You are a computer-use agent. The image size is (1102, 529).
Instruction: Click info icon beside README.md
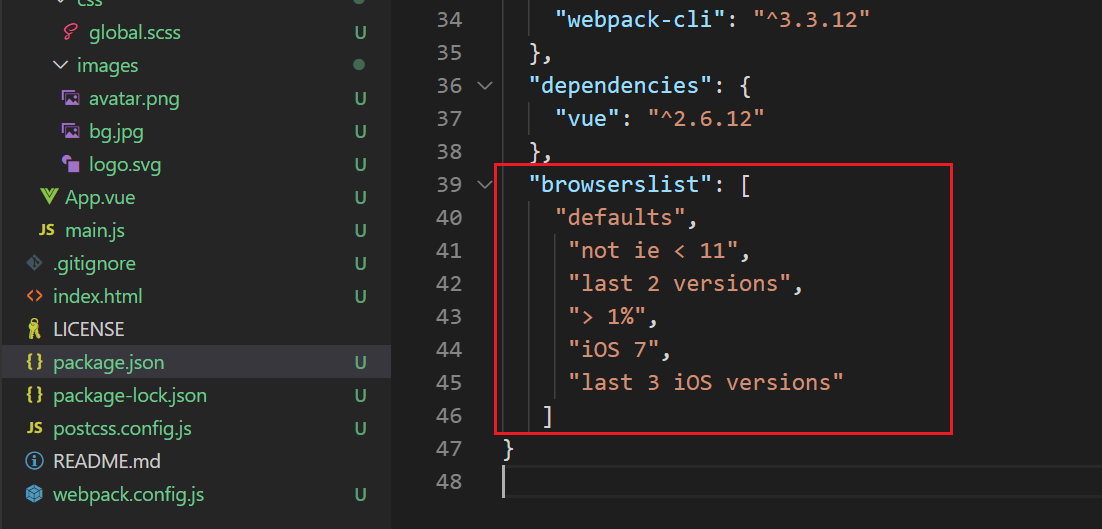coord(34,462)
